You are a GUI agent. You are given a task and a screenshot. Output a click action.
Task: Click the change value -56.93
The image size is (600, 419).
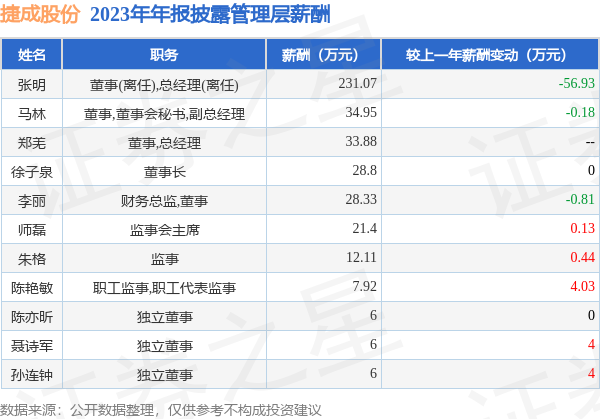577,83
